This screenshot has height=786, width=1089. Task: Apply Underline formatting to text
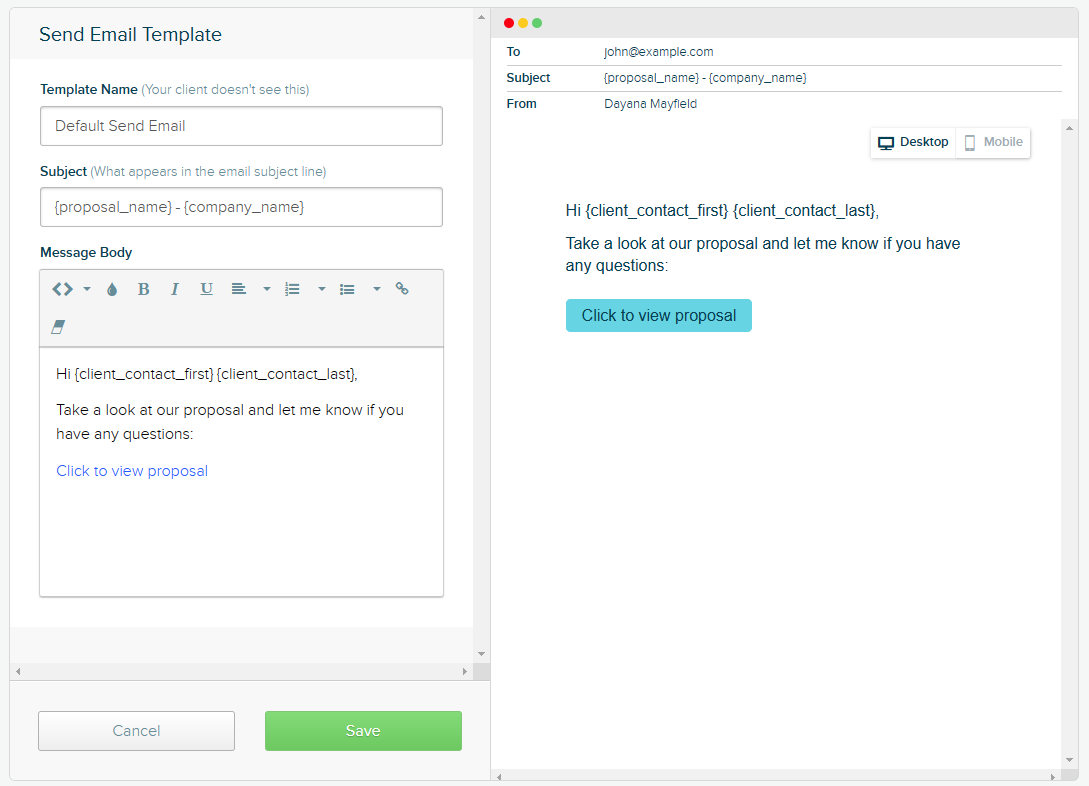point(206,288)
